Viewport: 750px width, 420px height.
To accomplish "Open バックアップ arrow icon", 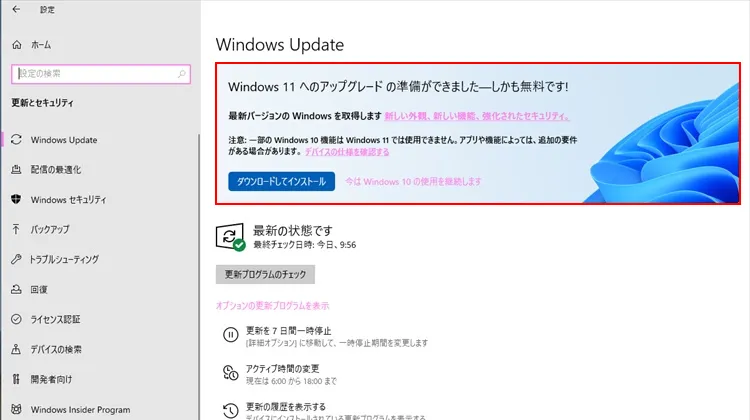I will pos(16,229).
